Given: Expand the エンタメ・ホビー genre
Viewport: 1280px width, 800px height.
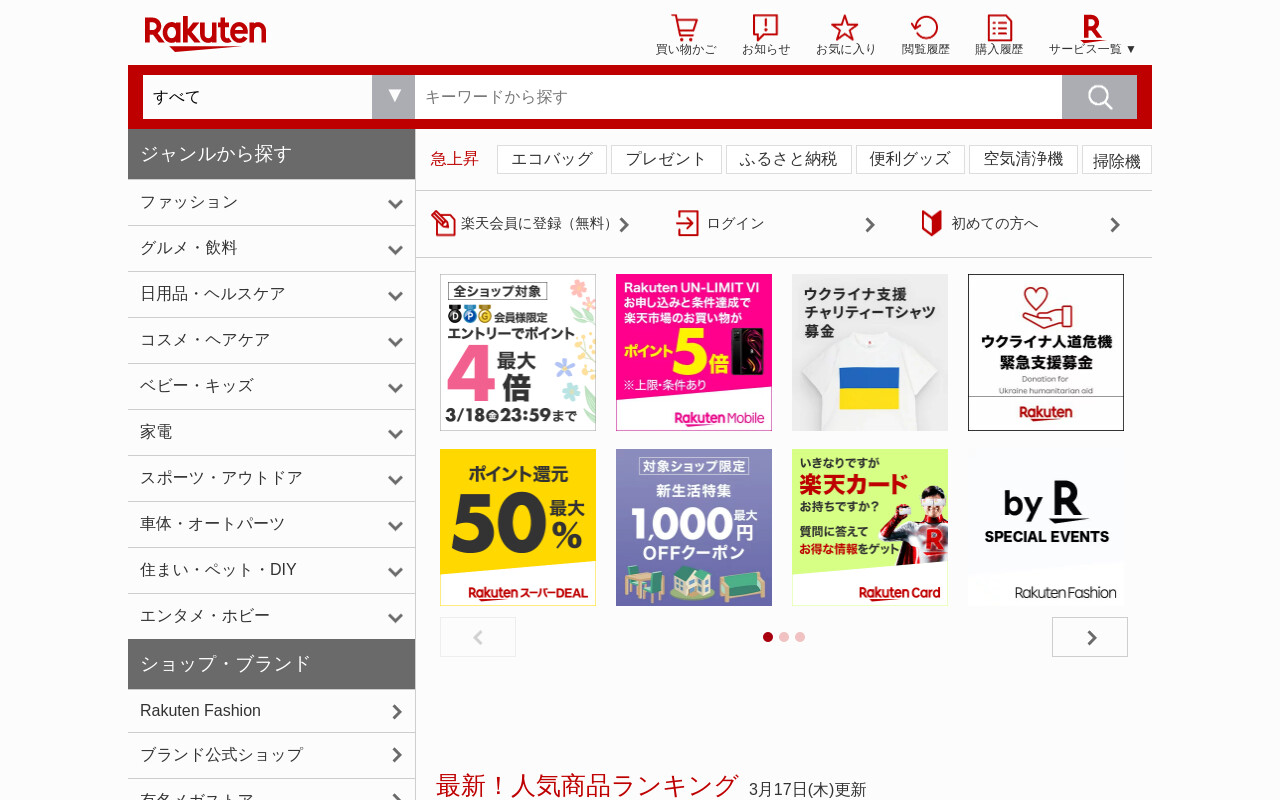Looking at the screenshot, I should (x=271, y=617).
